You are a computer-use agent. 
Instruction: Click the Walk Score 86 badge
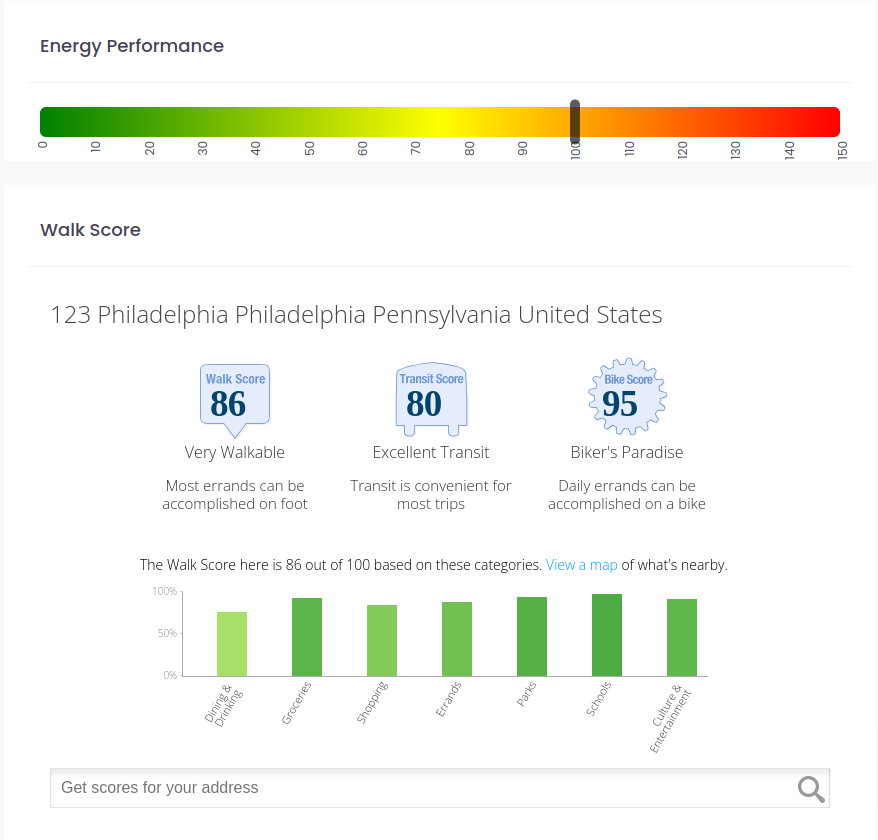click(x=235, y=399)
